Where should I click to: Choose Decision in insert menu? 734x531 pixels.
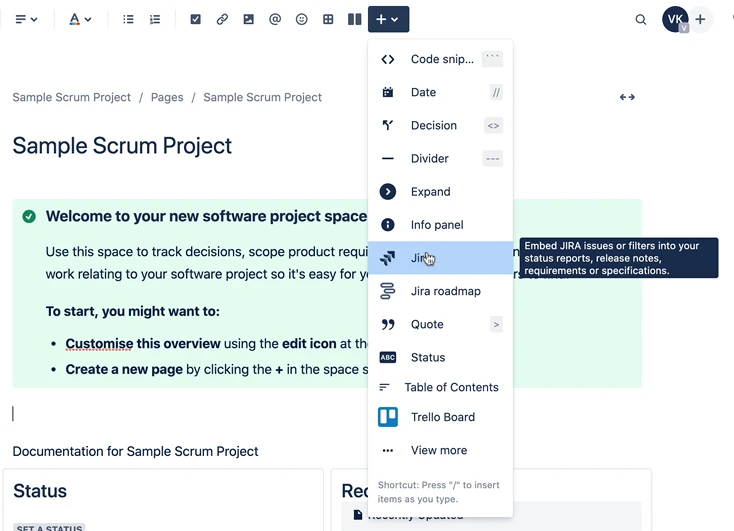pos(440,125)
